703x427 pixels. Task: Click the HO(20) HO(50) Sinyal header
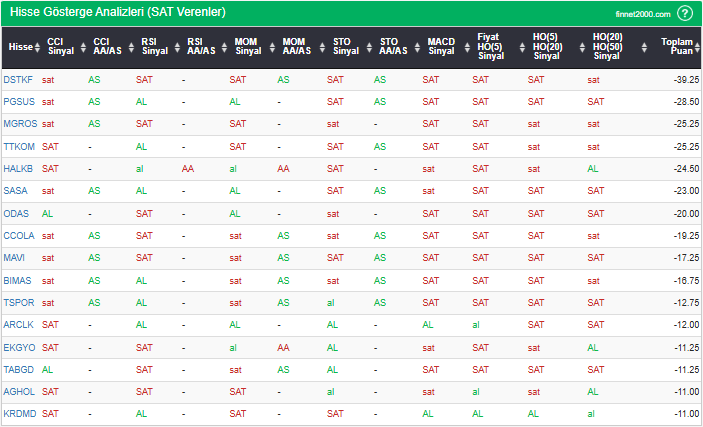tap(606, 46)
